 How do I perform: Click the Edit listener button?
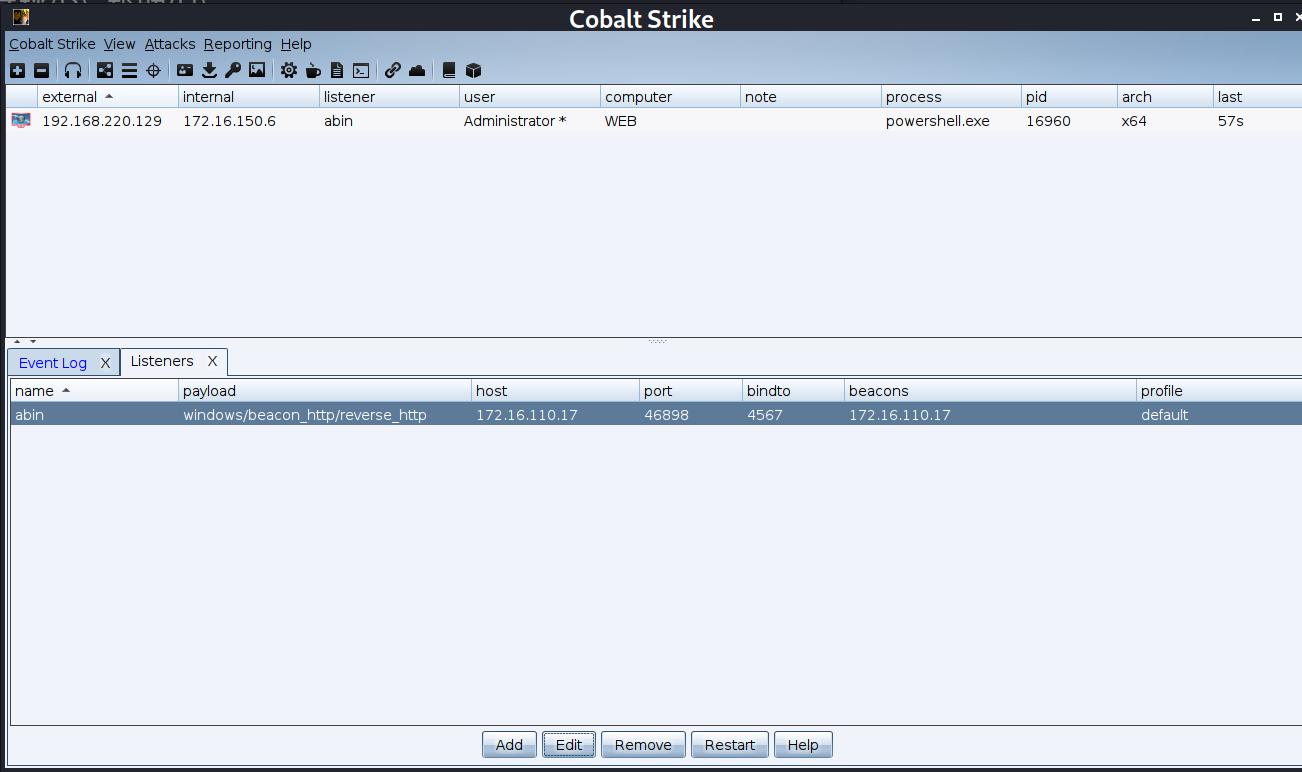569,745
